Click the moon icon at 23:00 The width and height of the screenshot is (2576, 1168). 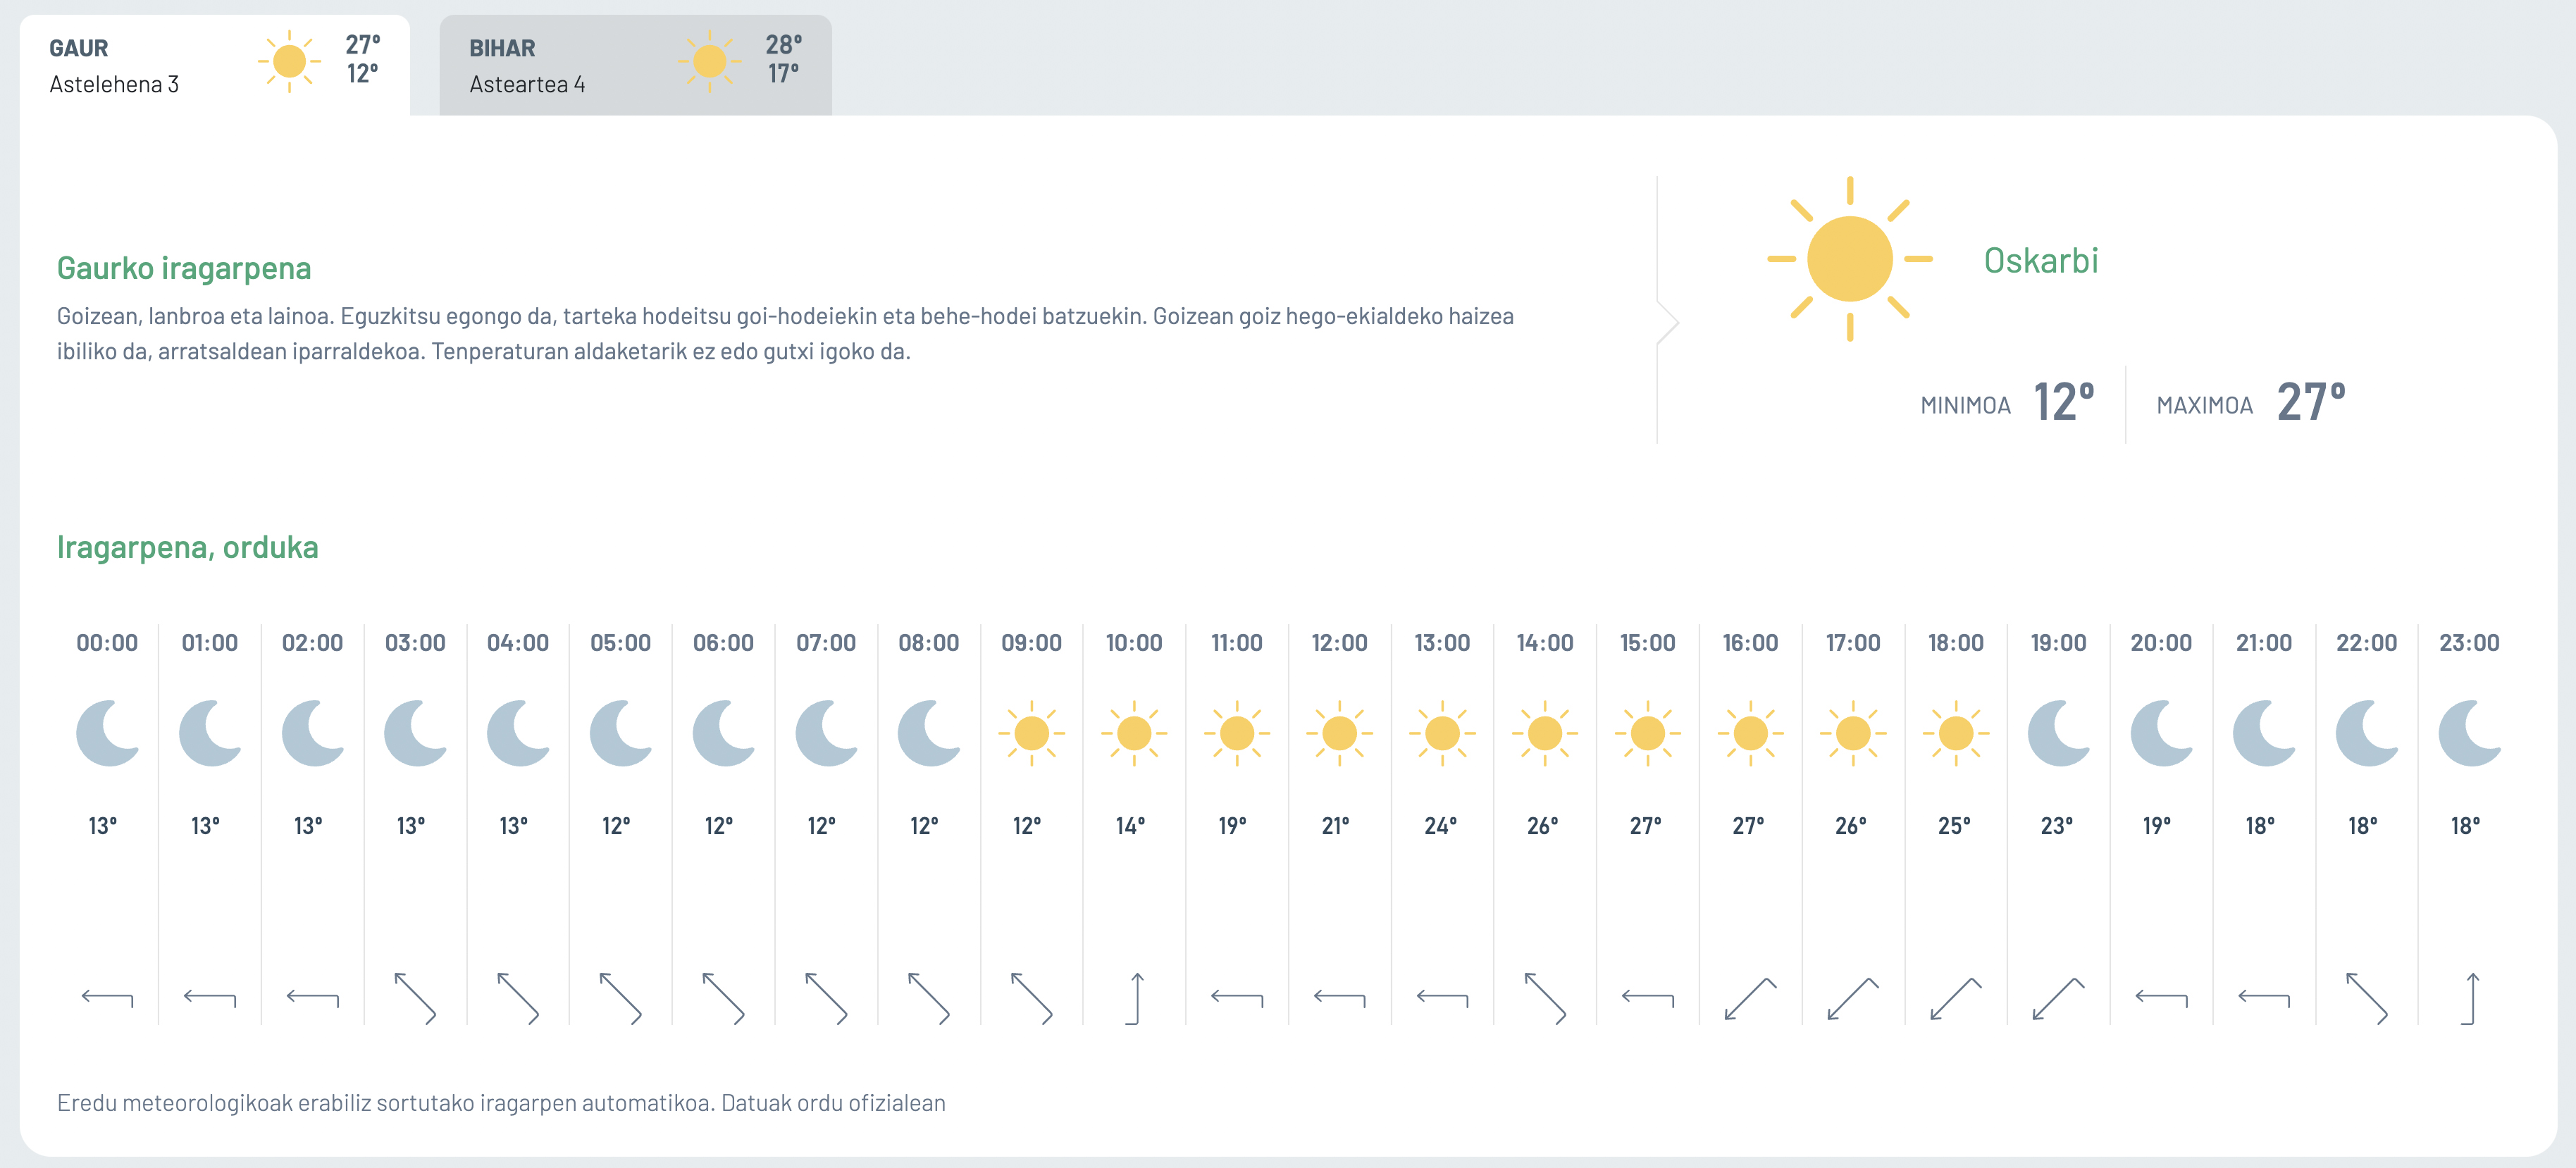[2470, 733]
